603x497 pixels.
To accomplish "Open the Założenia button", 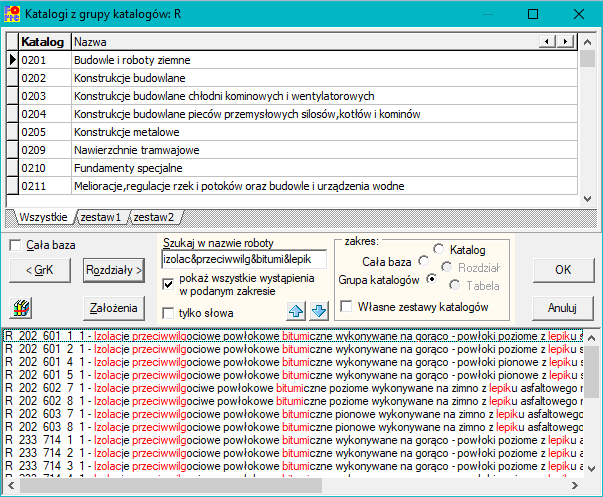I will click(x=114, y=308).
